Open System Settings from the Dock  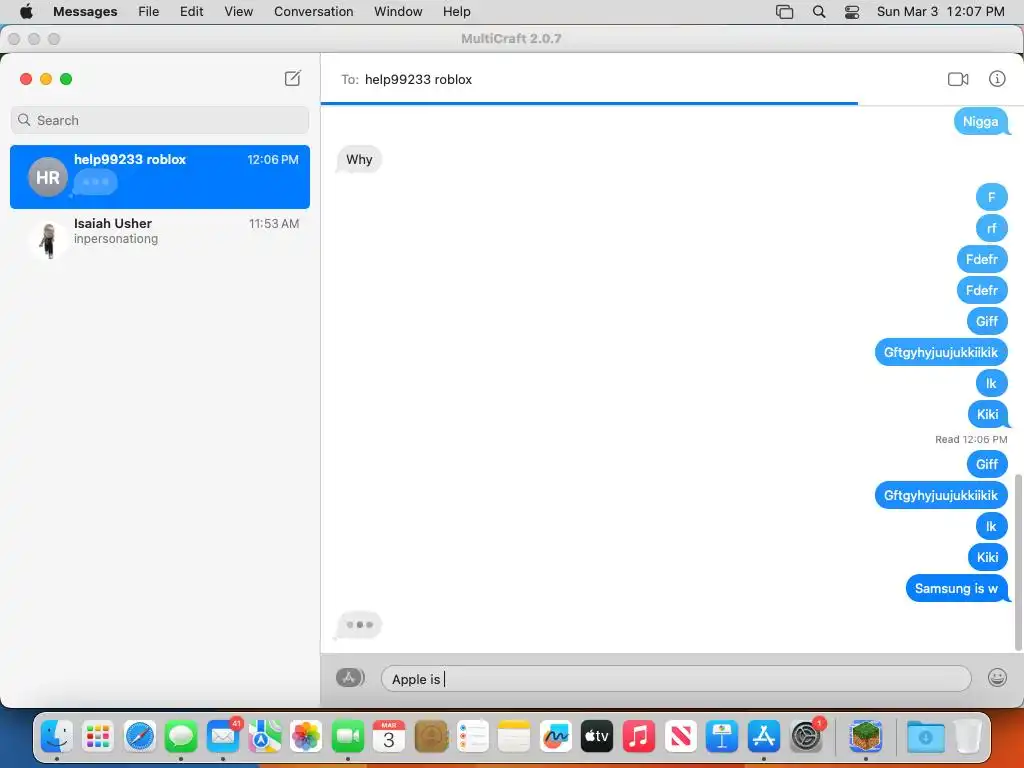click(x=806, y=737)
